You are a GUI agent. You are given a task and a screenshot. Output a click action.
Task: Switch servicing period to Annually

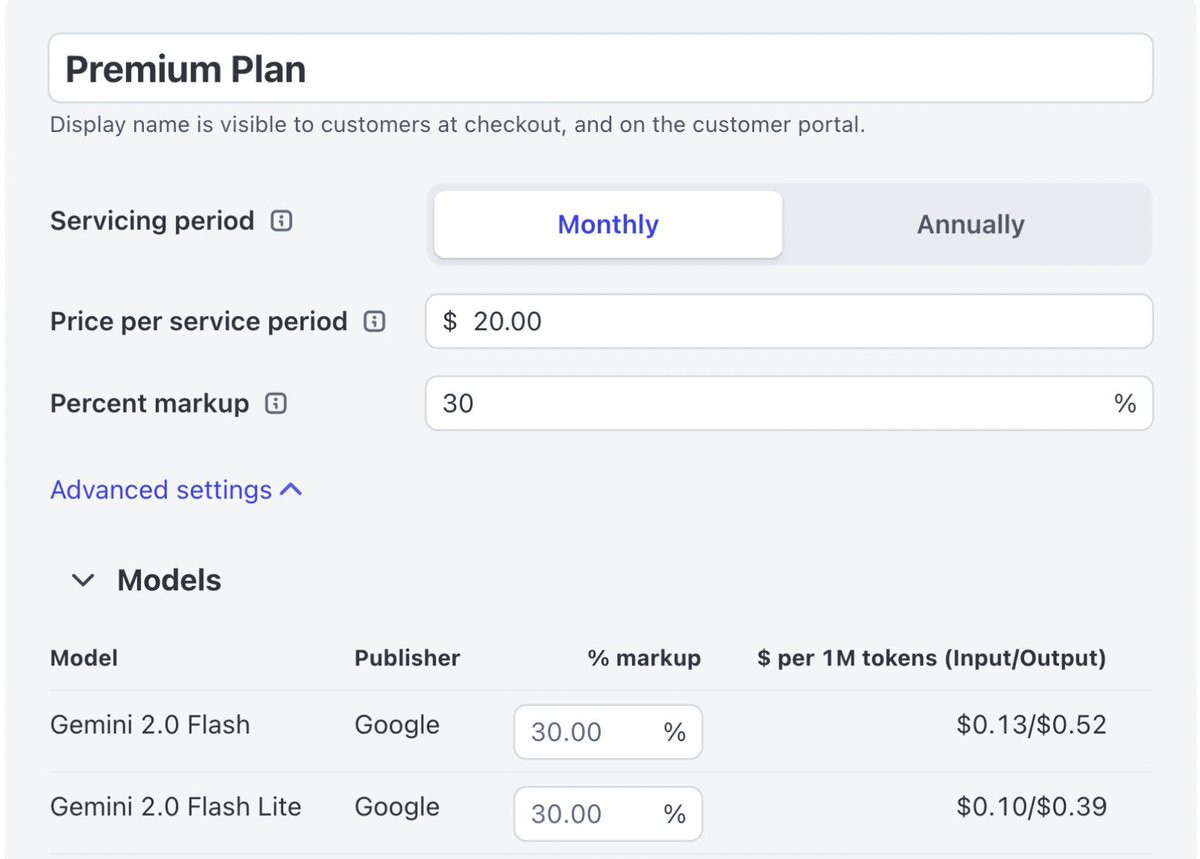[970, 224]
